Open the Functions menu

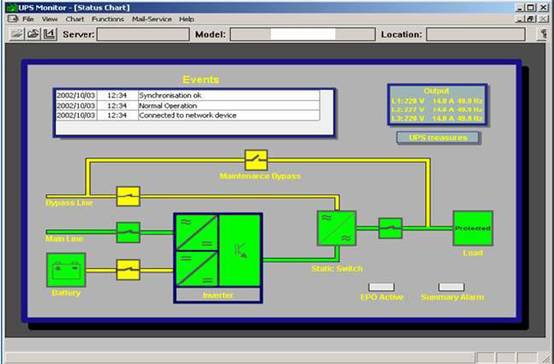coord(108,19)
